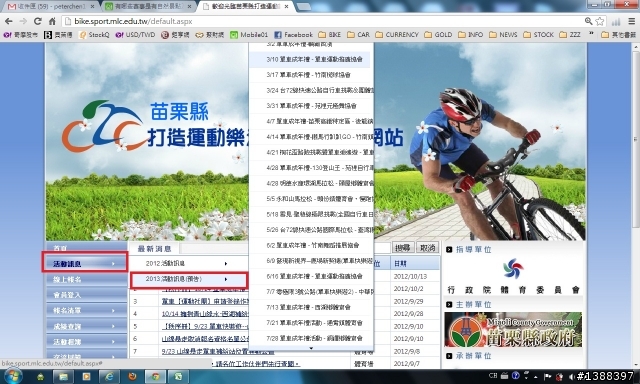Open the Mobile01 bookmark
The image size is (640, 384).
point(249,35)
